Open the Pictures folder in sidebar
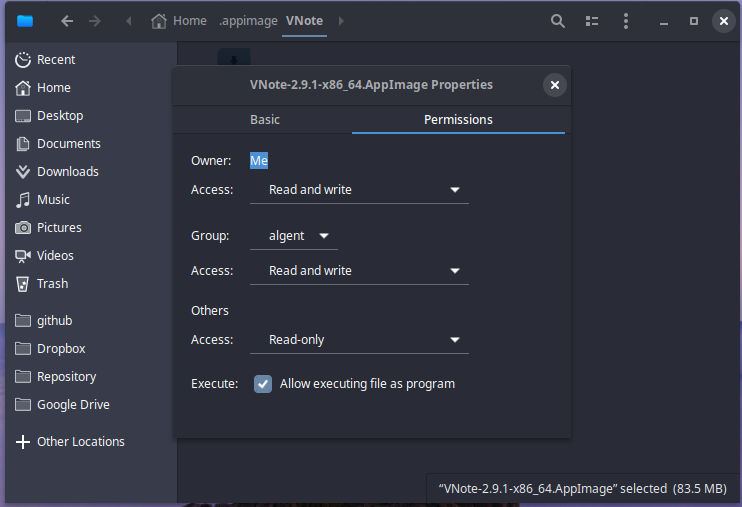The height and width of the screenshot is (507, 742). pyautogui.click(x=59, y=228)
